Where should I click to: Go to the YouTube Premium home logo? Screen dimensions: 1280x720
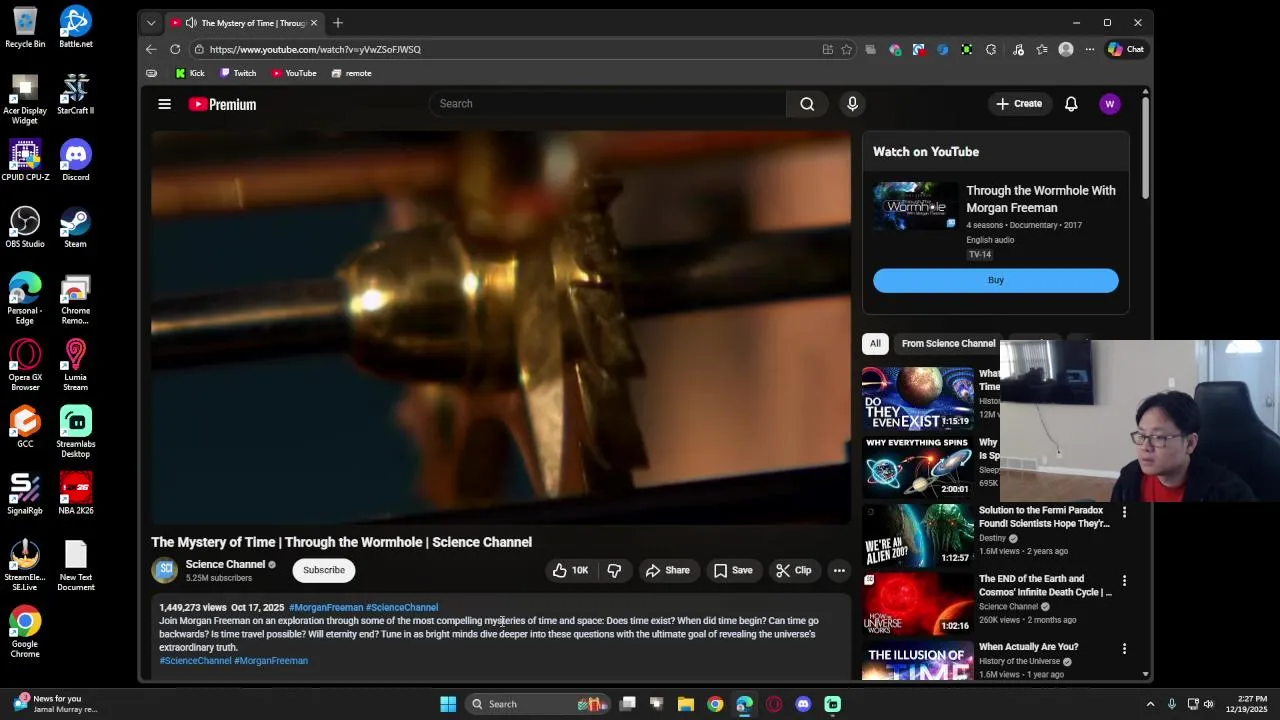pos(222,104)
